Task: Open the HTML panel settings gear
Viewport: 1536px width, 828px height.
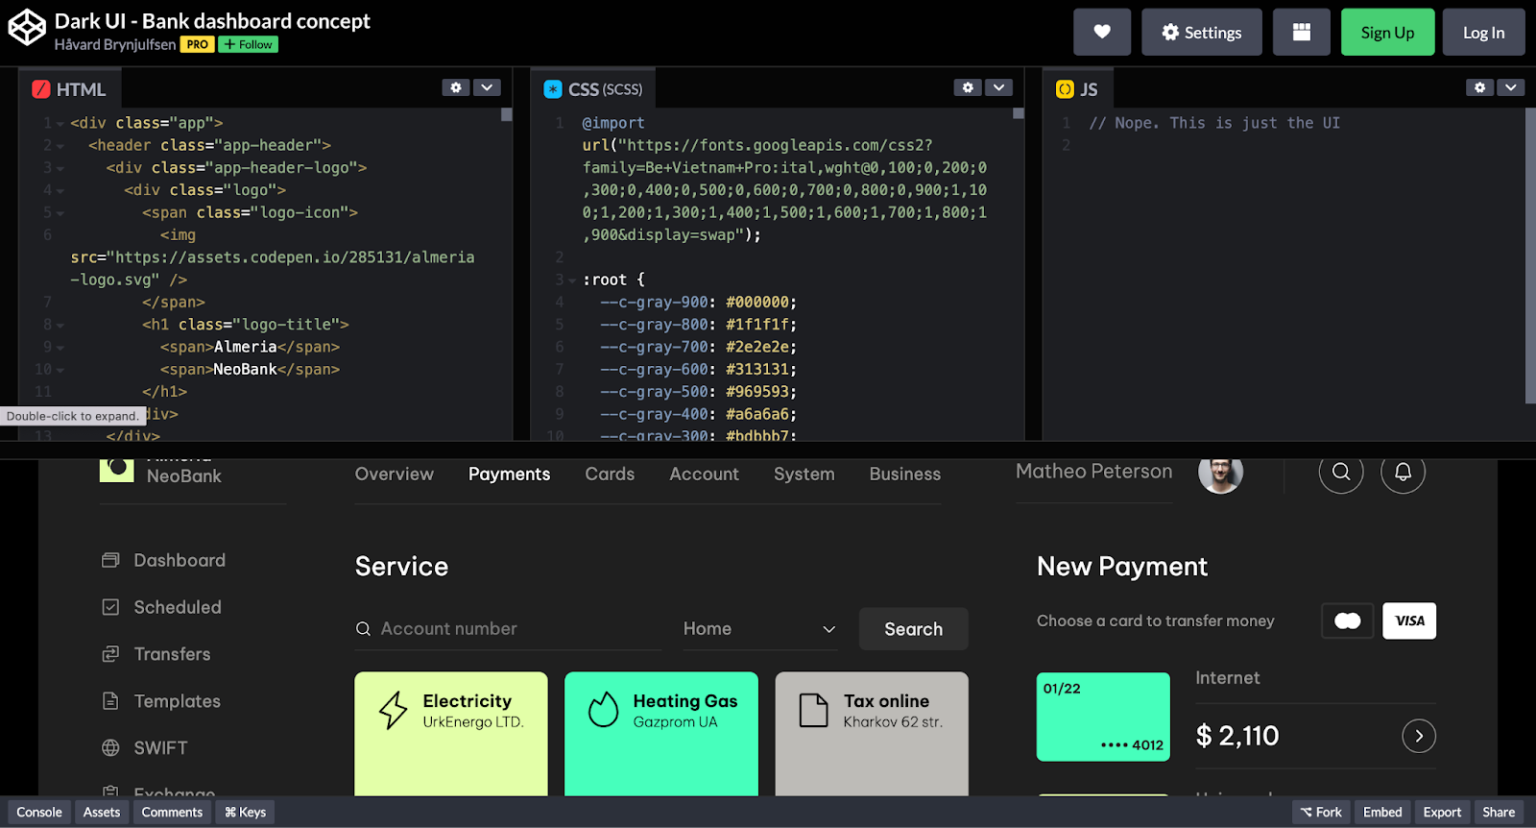Action: (456, 87)
